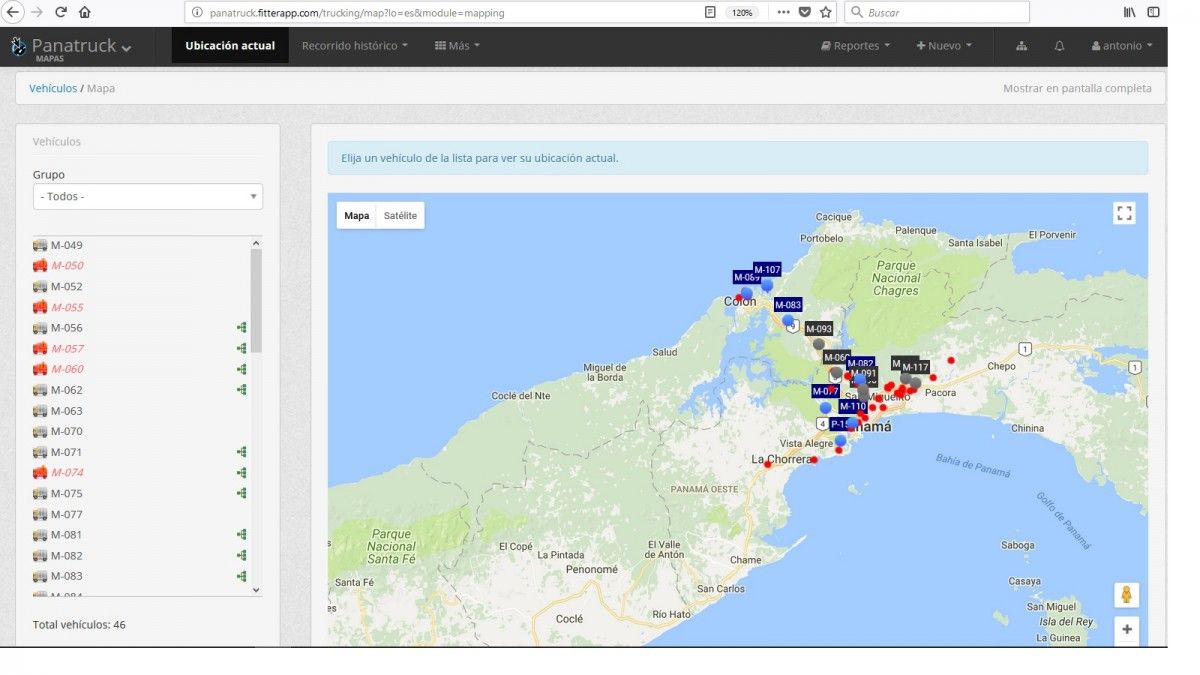Toggle map fullscreen view icon
Image resolution: width=1200 pixels, height=675 pixels.
[1124, 213]
